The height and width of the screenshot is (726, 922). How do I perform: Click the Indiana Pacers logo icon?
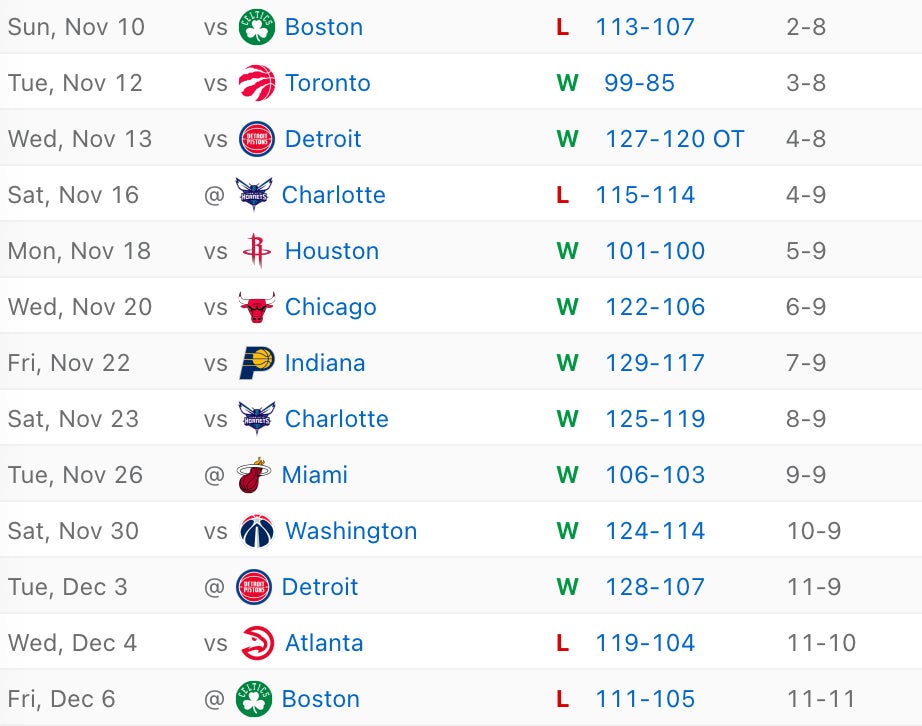tap(257, 363)
